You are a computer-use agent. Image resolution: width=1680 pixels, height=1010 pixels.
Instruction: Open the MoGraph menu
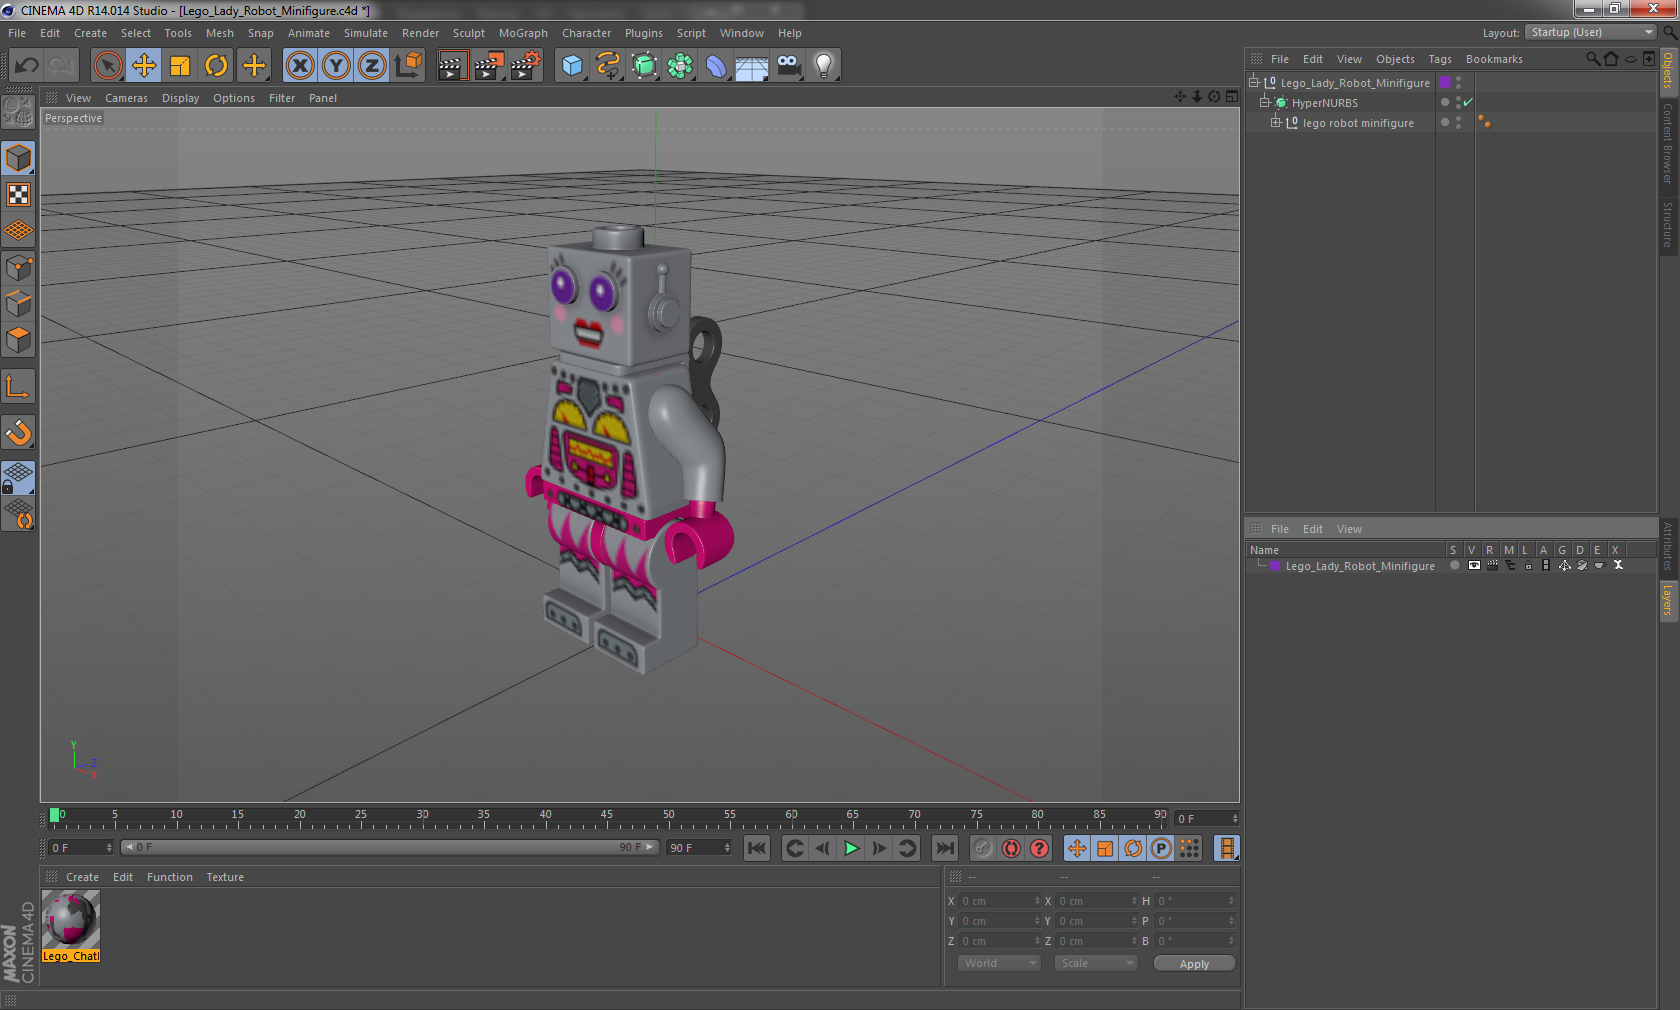coord(523,33)
